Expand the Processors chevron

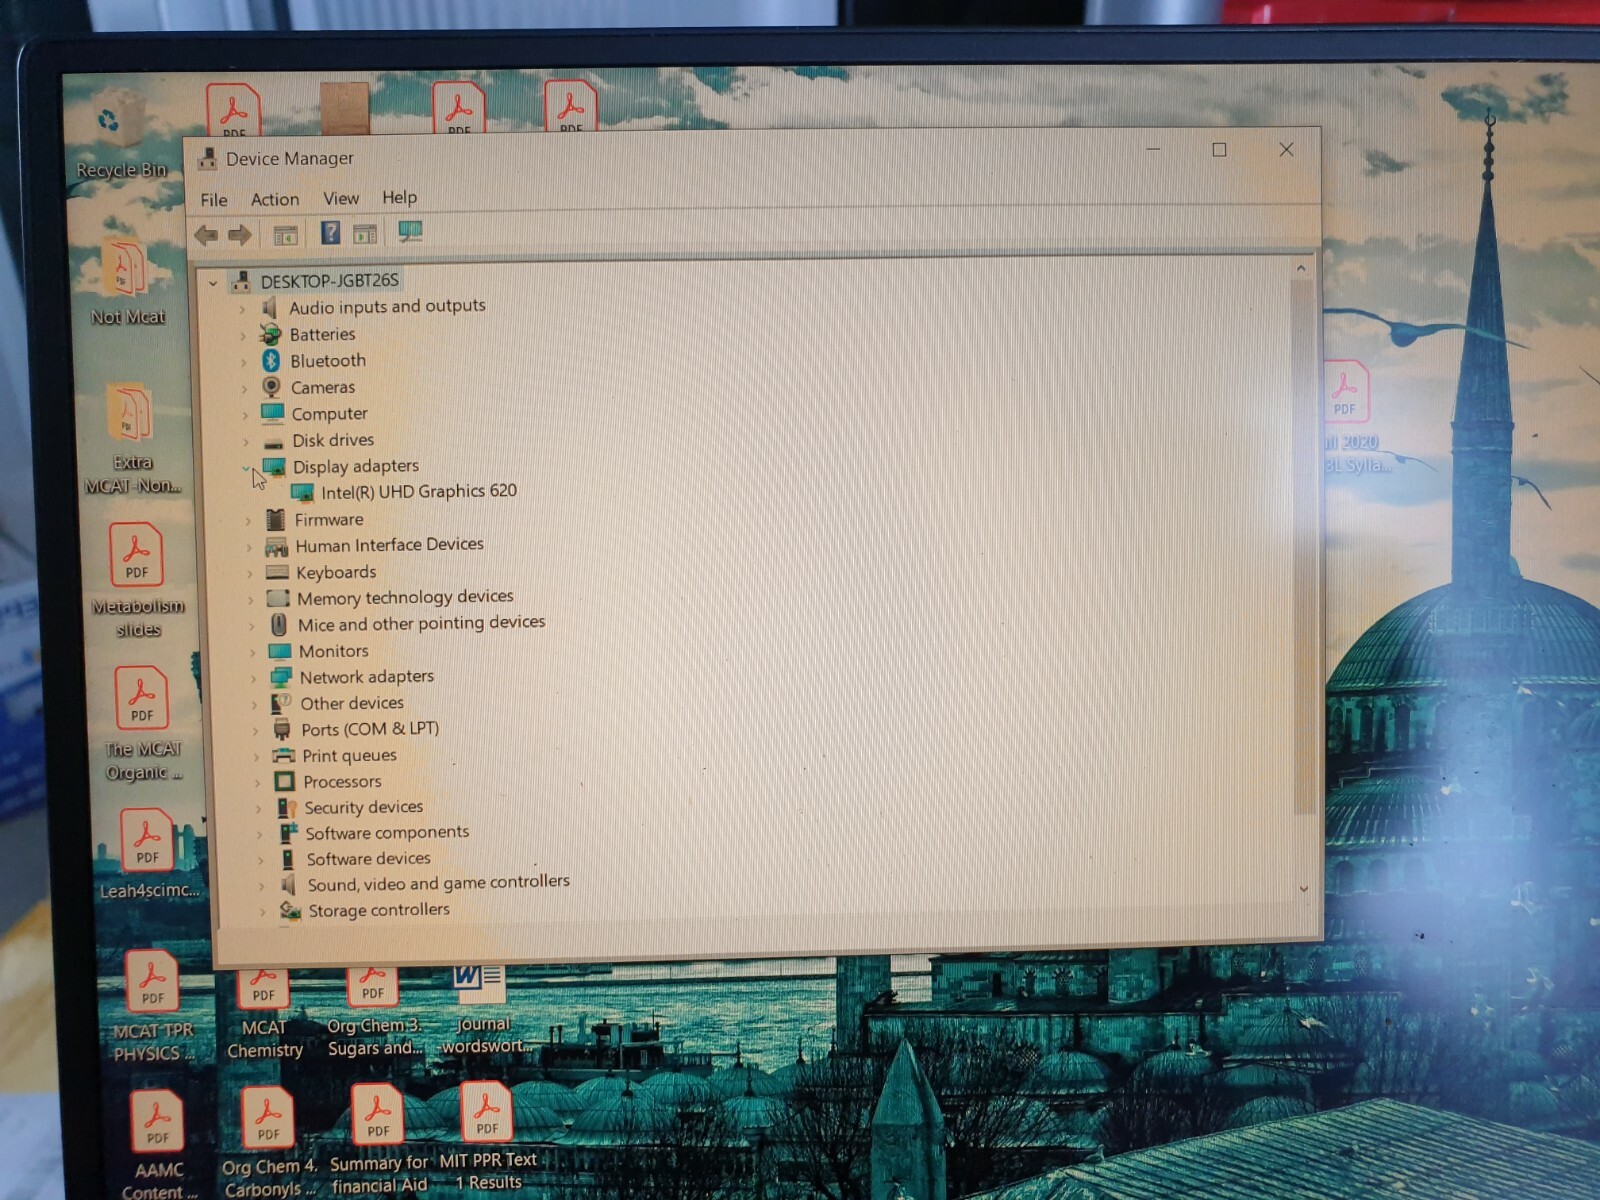click(257, 782)
